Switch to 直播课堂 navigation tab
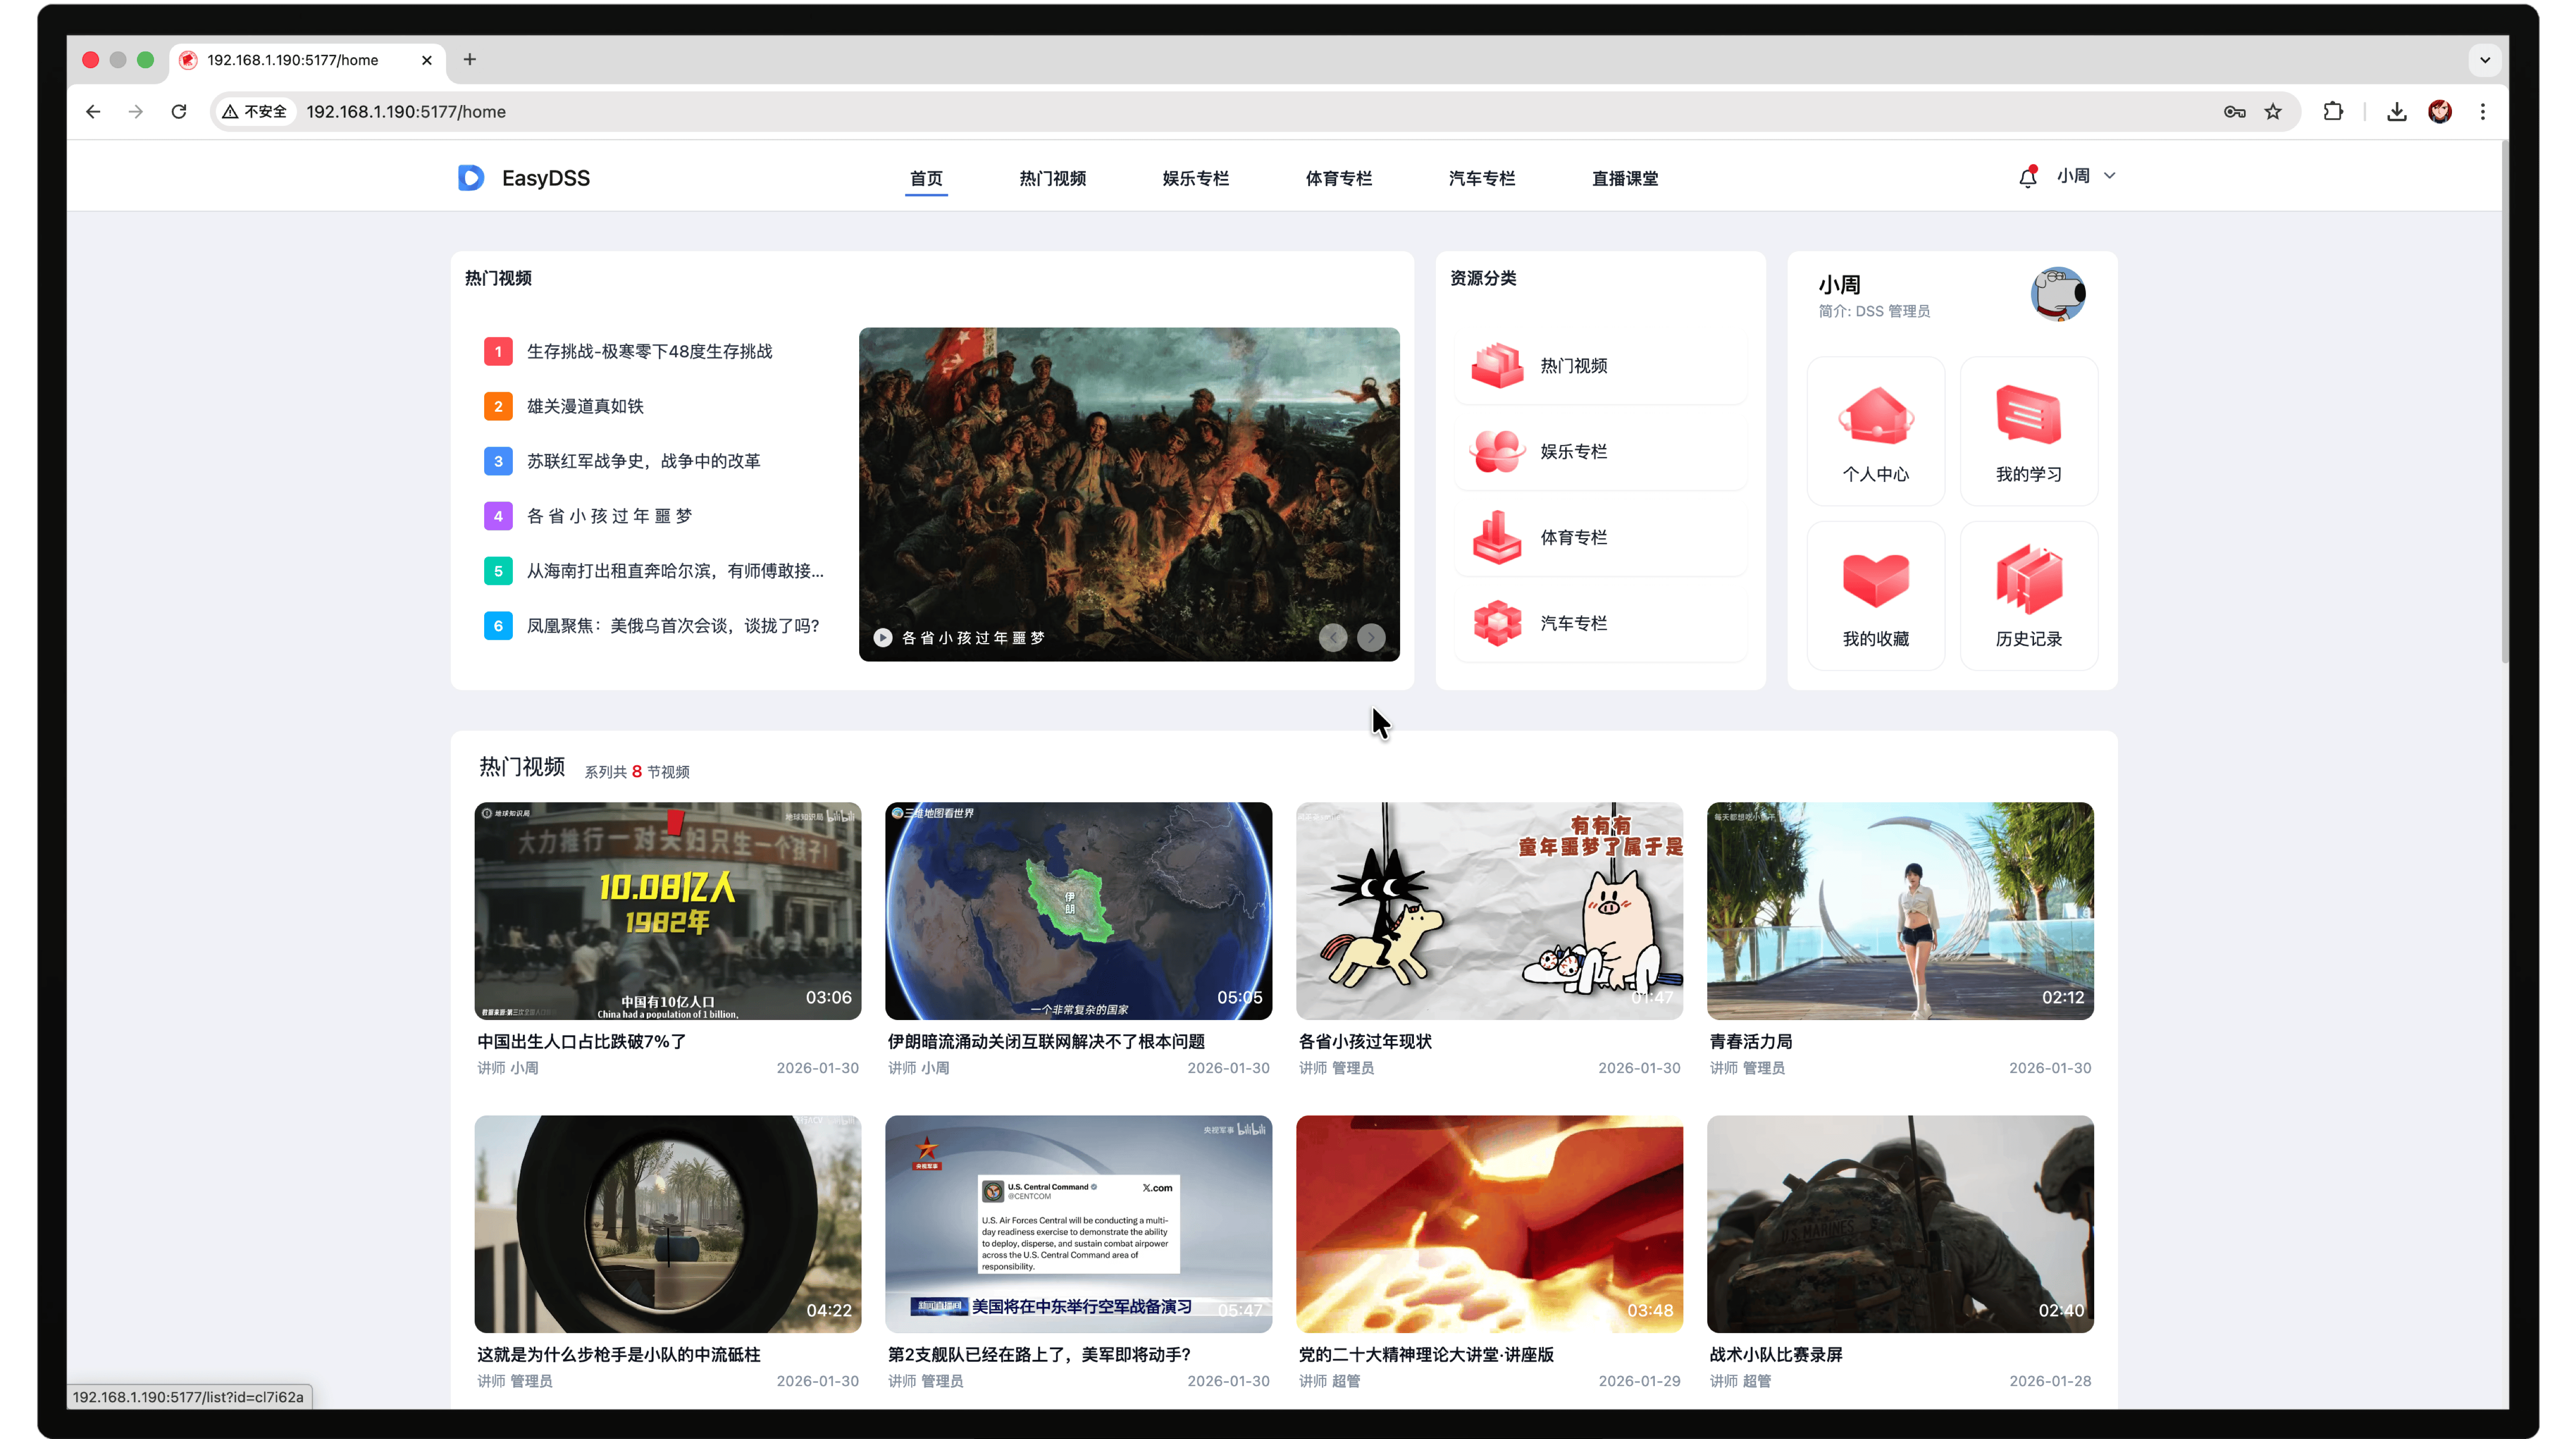Viewport: 2576px width, 1439px height. coord(1624,178)
